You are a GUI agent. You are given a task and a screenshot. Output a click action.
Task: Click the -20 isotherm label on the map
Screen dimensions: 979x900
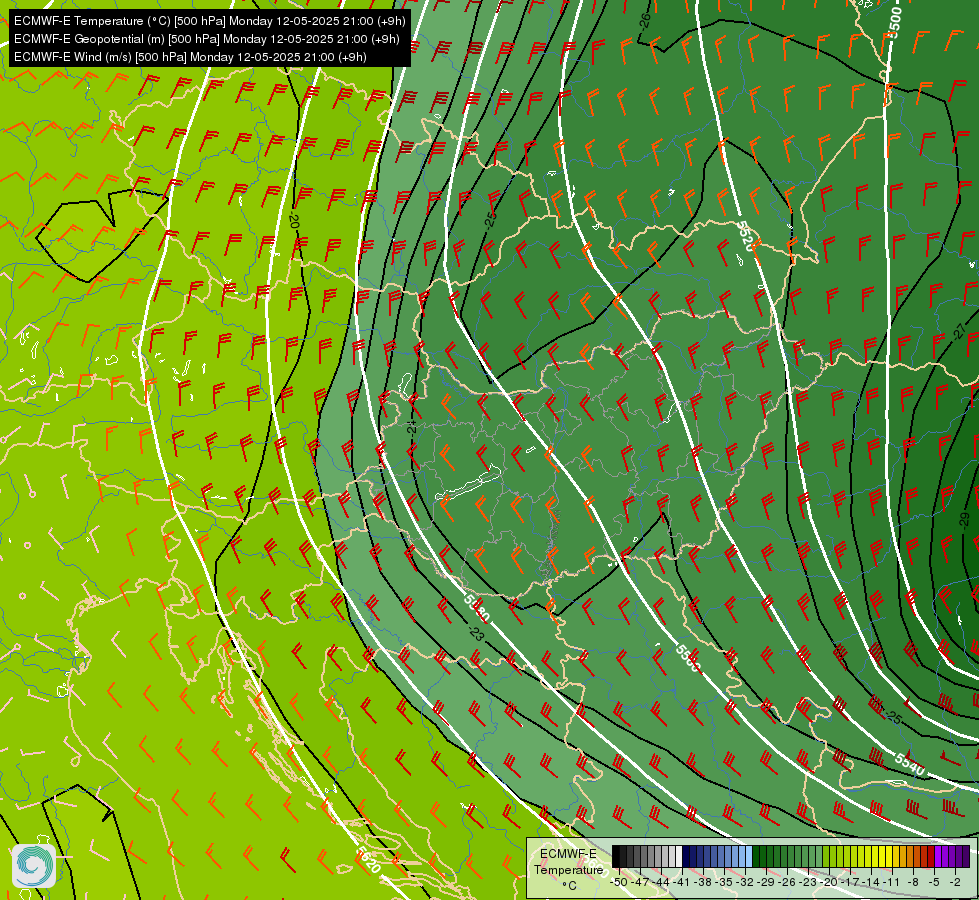coord(294,220)
